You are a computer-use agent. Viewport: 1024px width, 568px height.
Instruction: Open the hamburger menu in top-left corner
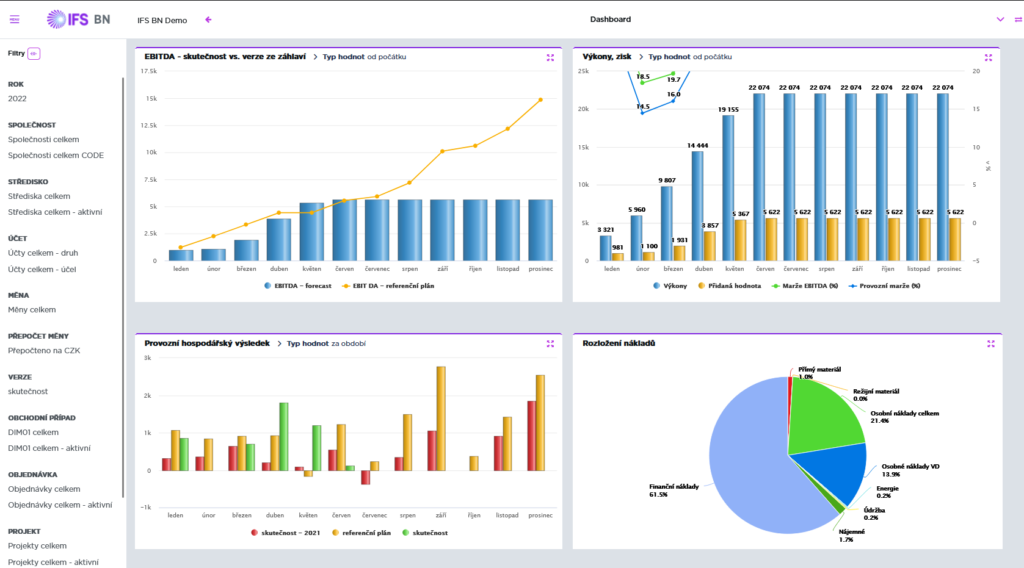click(14, 19)
